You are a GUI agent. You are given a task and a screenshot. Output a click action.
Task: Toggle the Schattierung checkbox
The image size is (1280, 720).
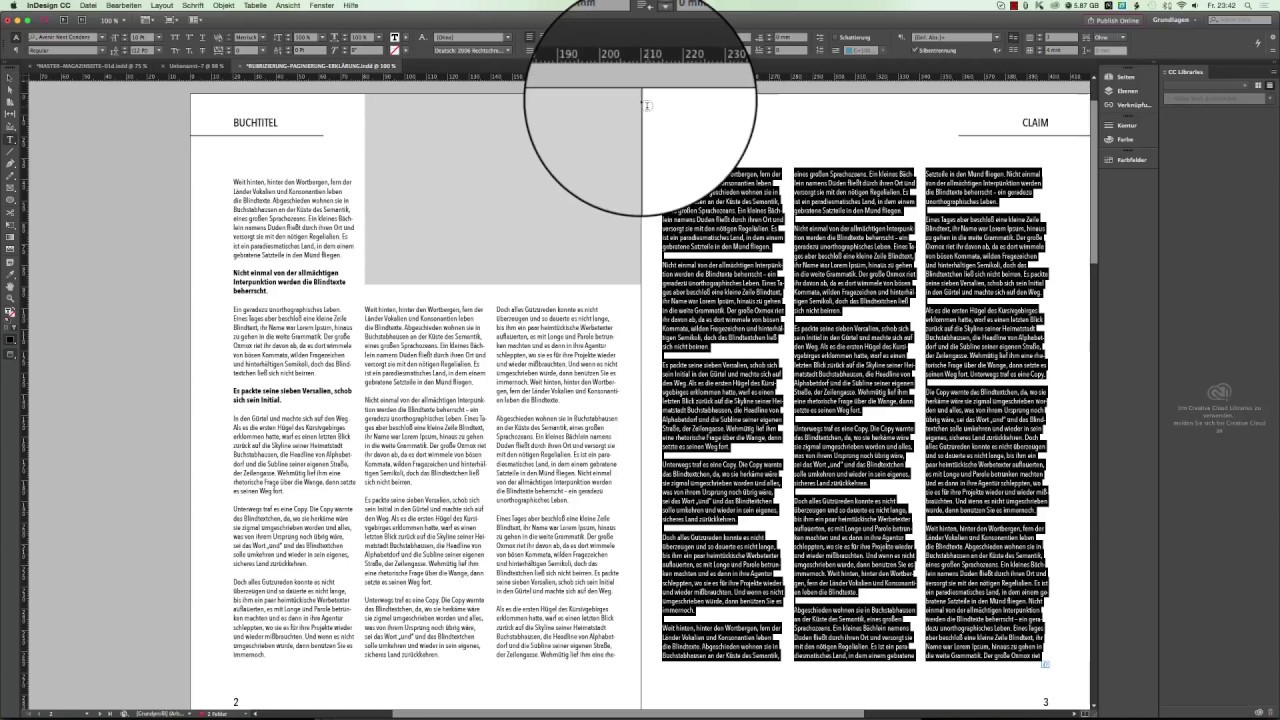pos(834,37)
